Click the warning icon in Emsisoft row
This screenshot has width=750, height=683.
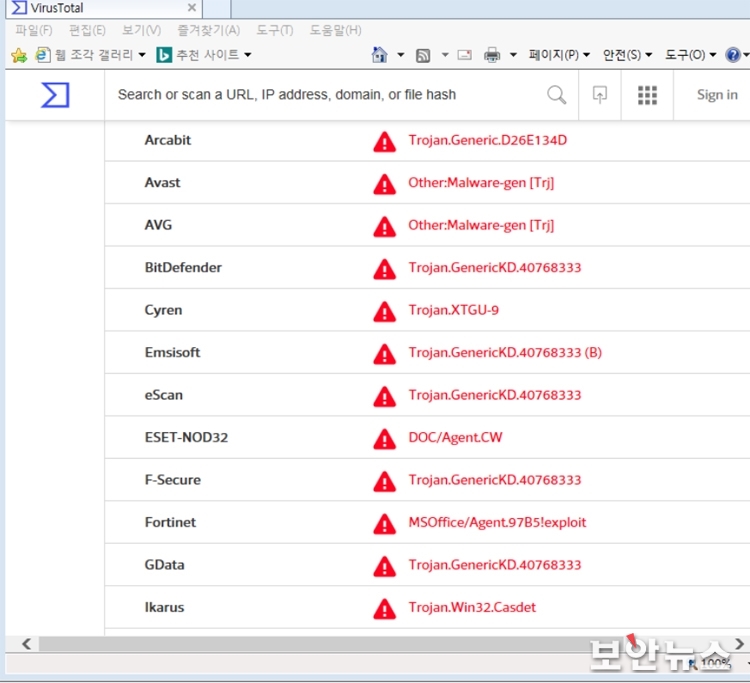coord(385,354)
